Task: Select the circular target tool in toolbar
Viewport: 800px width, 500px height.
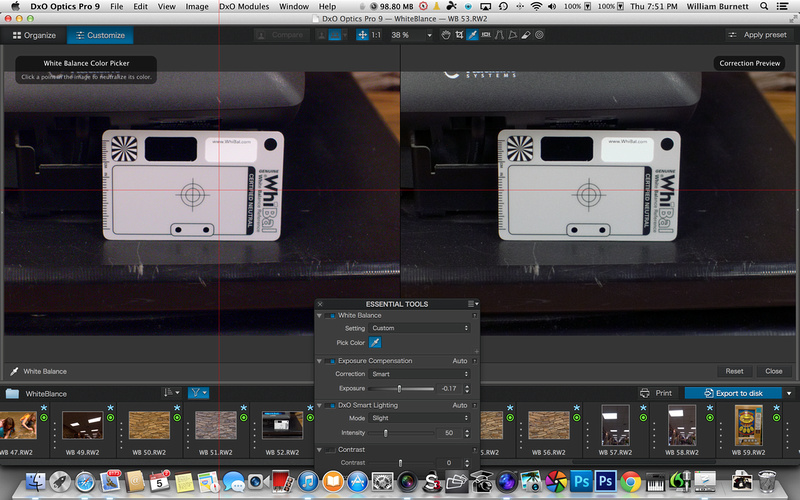Action: (x=539, y=35)
